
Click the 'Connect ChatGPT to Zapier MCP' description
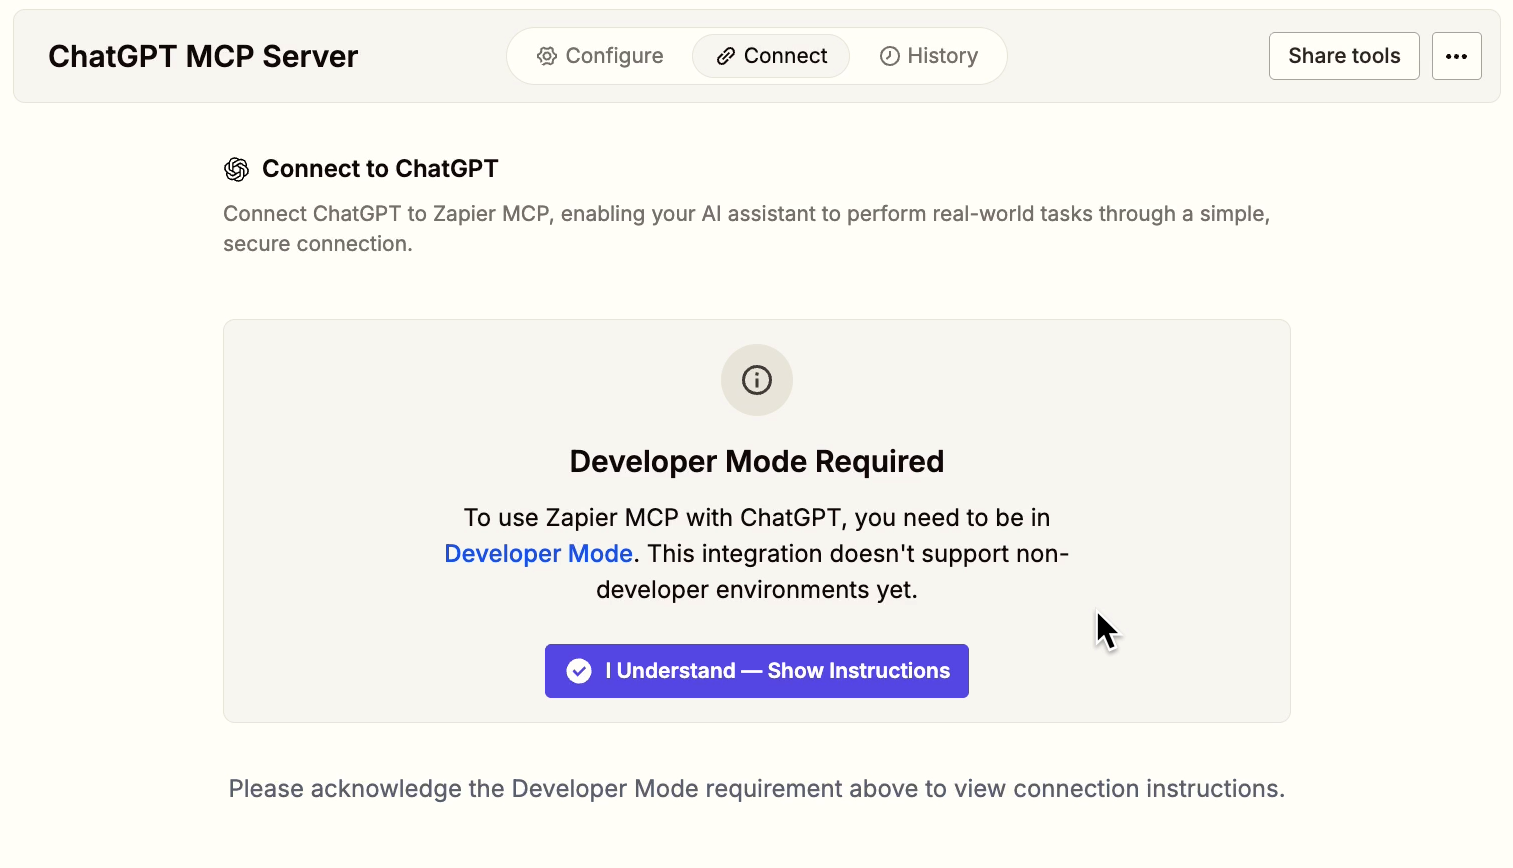click(747, 229)
